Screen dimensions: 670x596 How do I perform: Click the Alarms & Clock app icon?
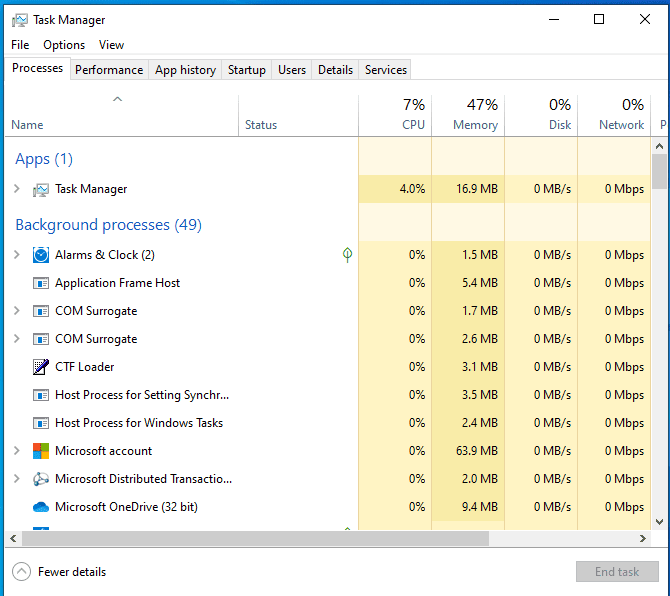tap(41, 255)
